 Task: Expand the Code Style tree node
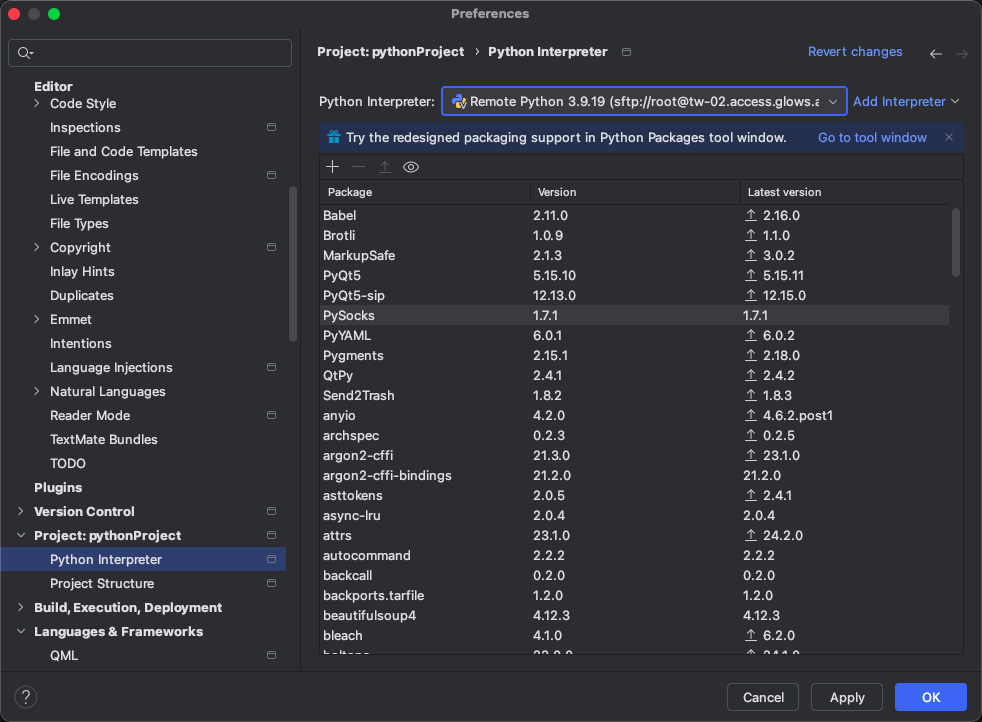click(x=36, y=103)
